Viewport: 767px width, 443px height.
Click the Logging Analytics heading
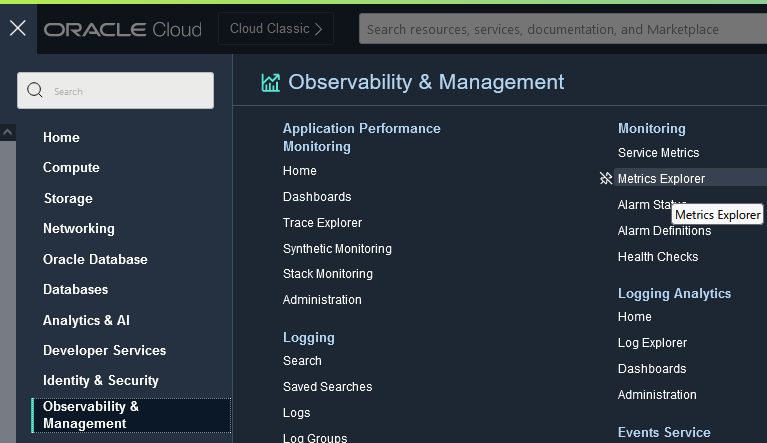tap(674, 293)
